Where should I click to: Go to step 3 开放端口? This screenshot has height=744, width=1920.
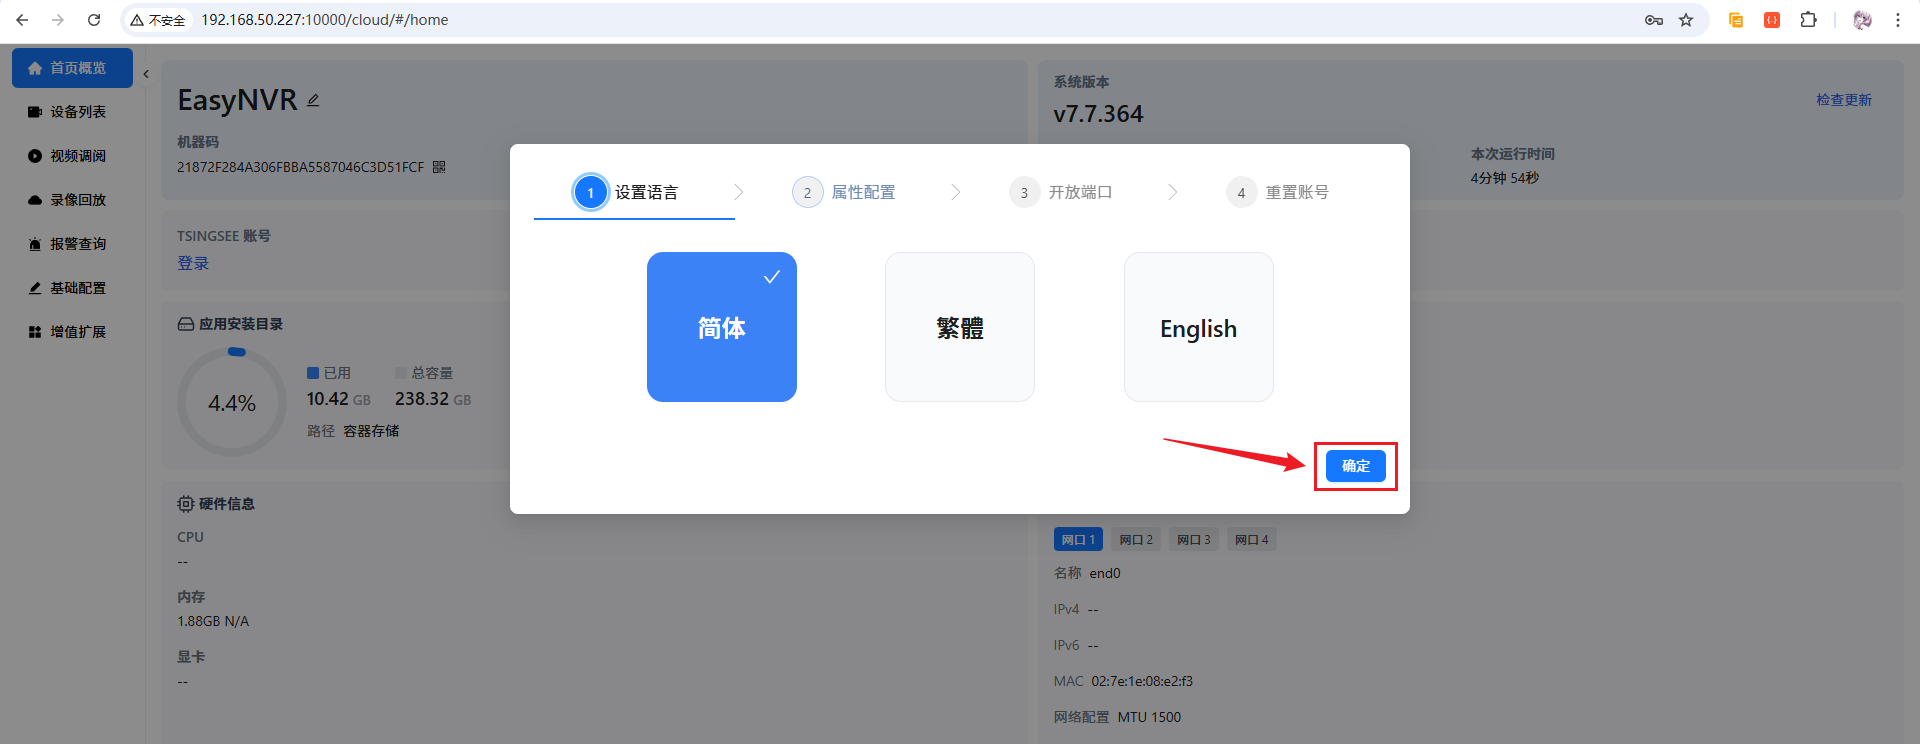tap(1062, 192)
